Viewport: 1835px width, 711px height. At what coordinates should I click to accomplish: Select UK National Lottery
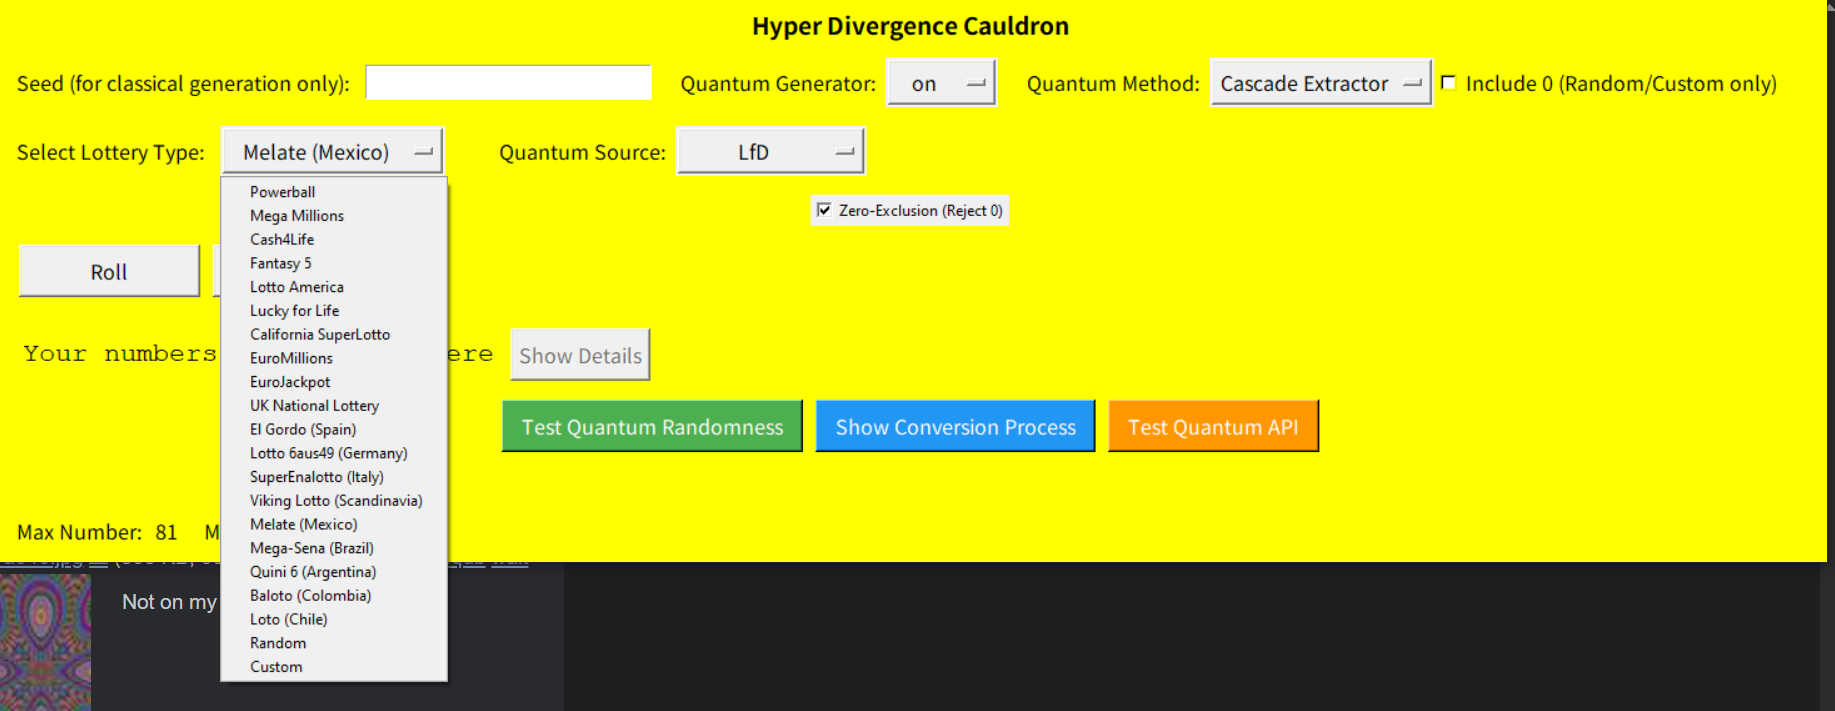click(x=334, y=406)
